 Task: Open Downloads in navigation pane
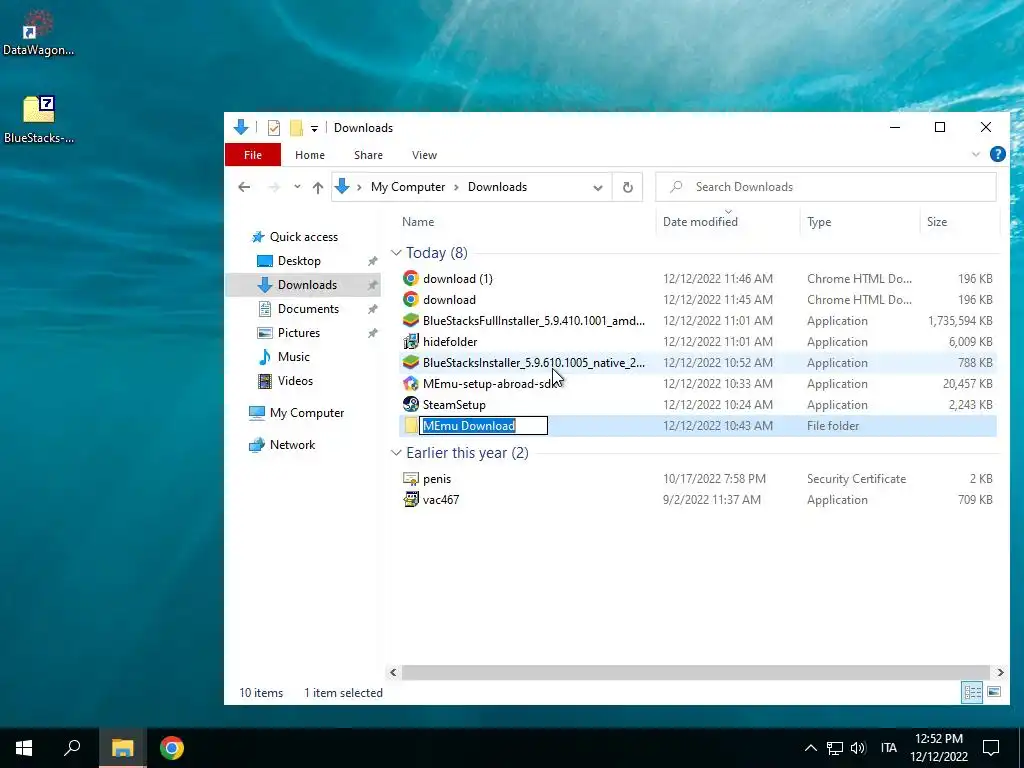(307, 285)
